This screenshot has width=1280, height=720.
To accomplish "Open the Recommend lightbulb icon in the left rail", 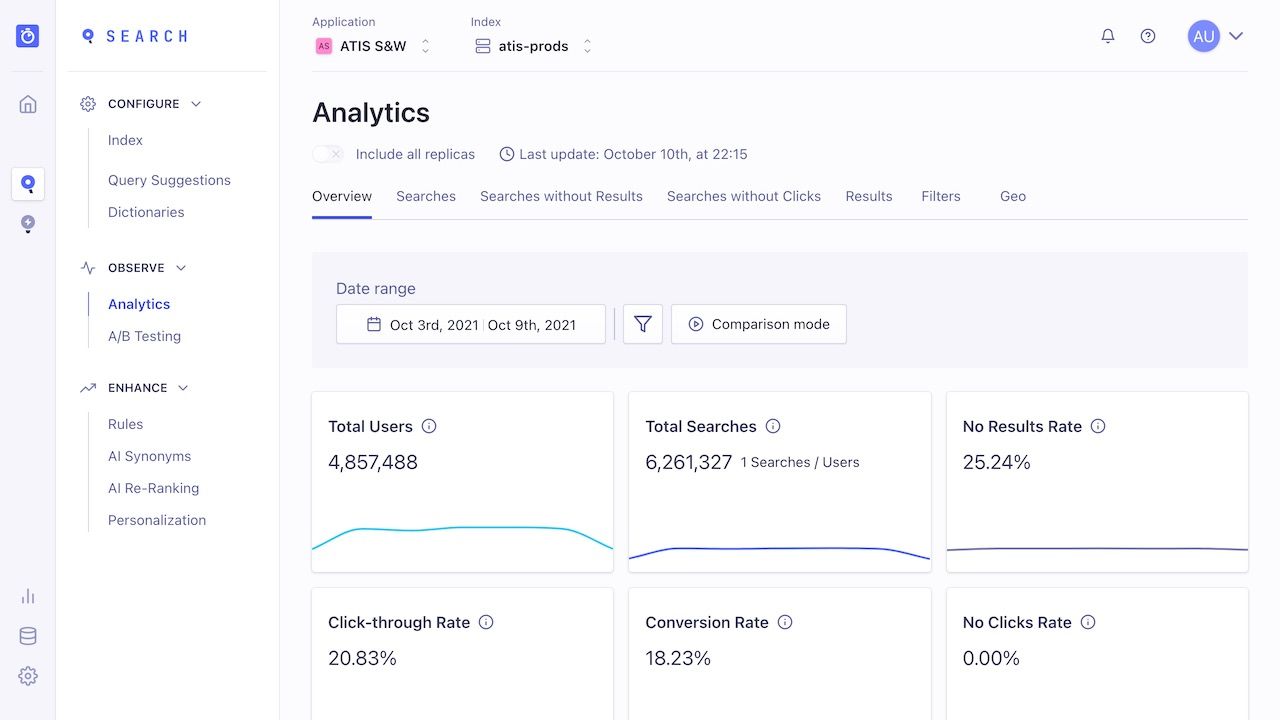I will (28, 224).
